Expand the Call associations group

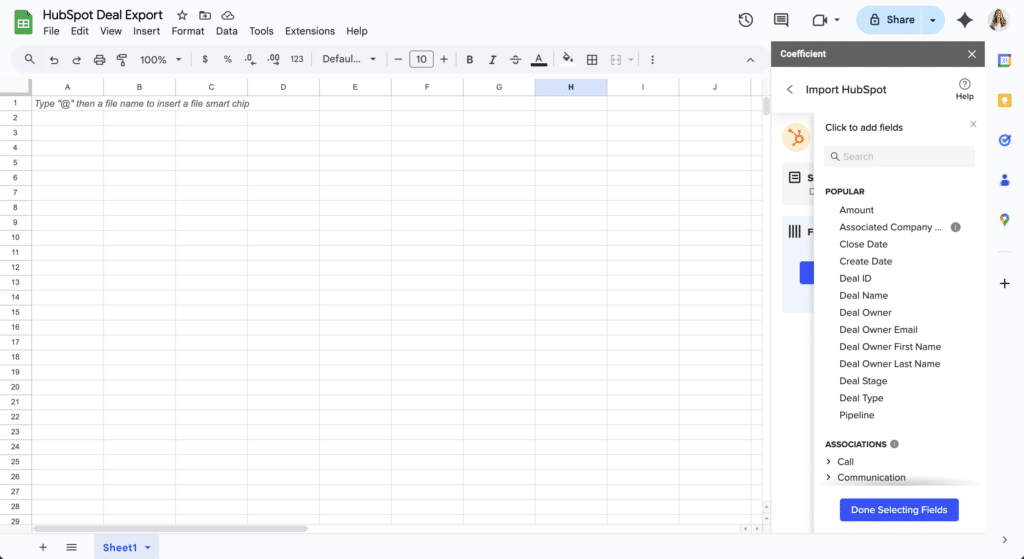(x=829, y=462)
